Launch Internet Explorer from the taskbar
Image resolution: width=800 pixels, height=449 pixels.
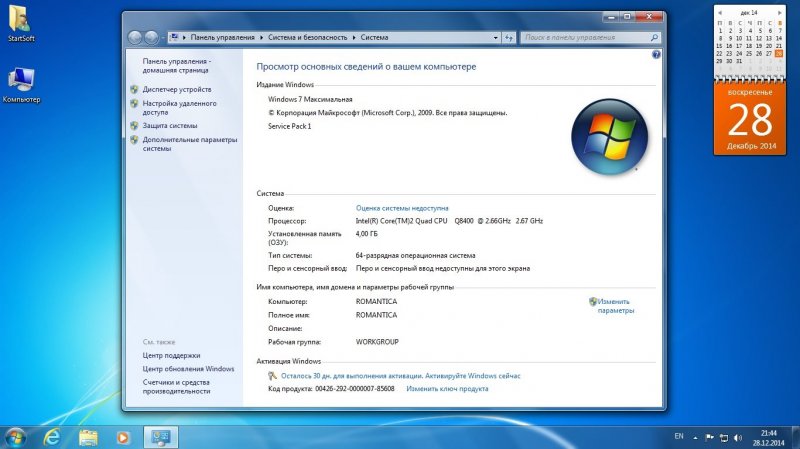pyautogui.click(x=52, y=437)
